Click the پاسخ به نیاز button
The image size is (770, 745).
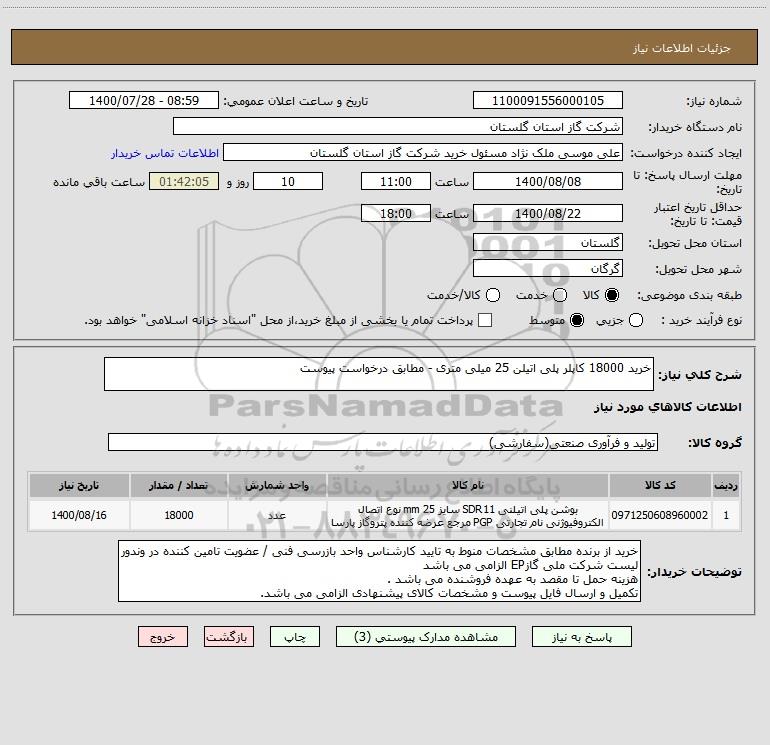click(582, 637)
